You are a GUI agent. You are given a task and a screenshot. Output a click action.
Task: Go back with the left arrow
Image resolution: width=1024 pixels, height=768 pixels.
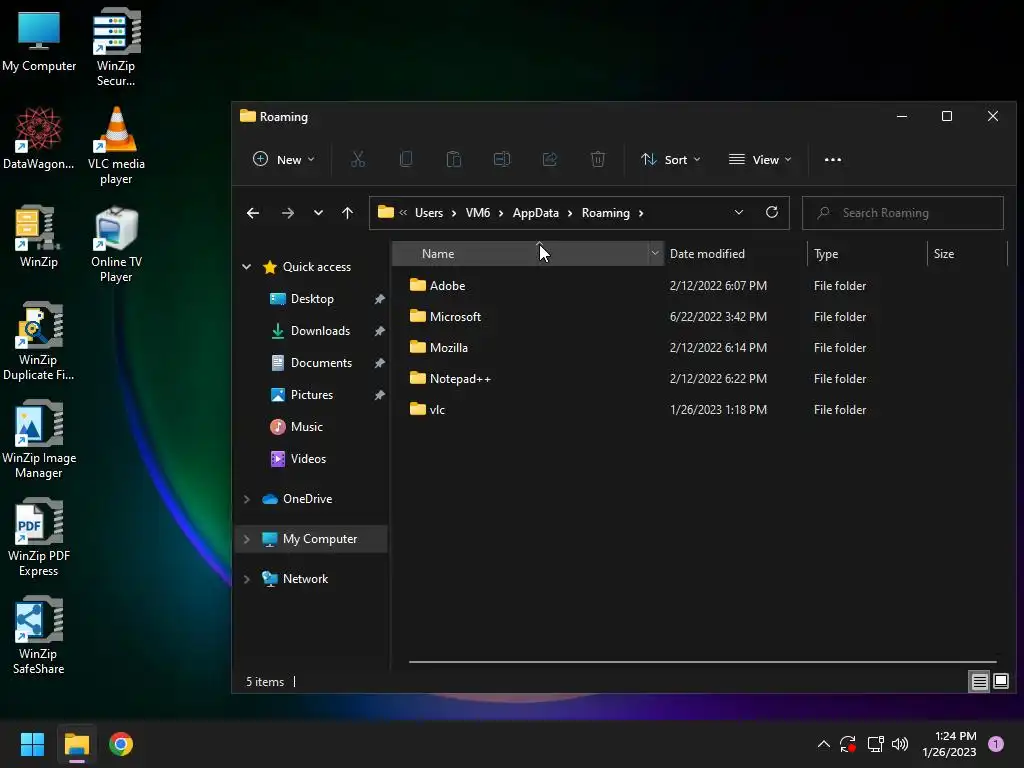tap(253, 213)
